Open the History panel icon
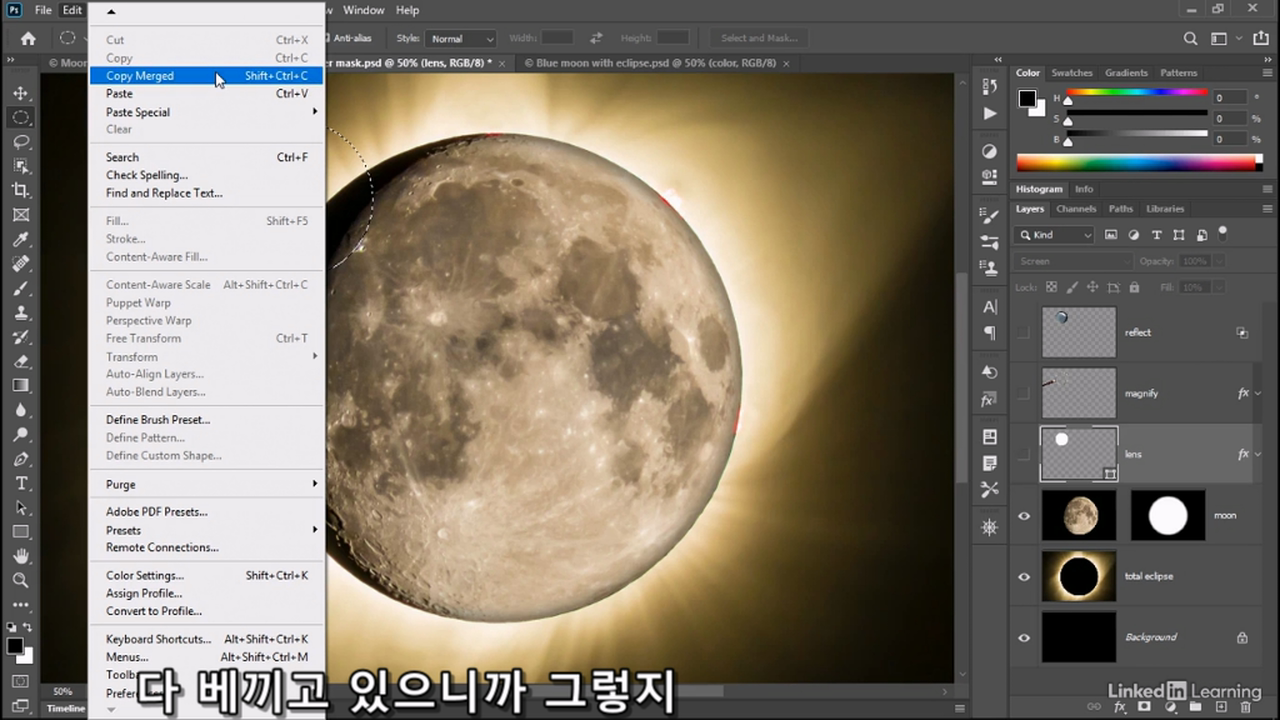 [x=990, y=87]
